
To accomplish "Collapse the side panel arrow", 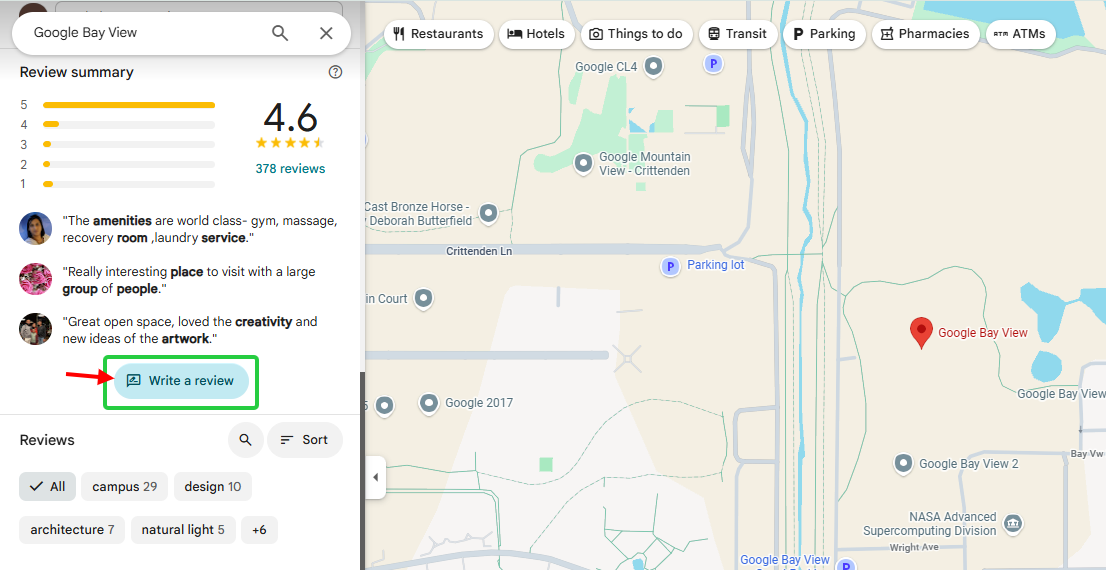I will (x=375, y=478).
